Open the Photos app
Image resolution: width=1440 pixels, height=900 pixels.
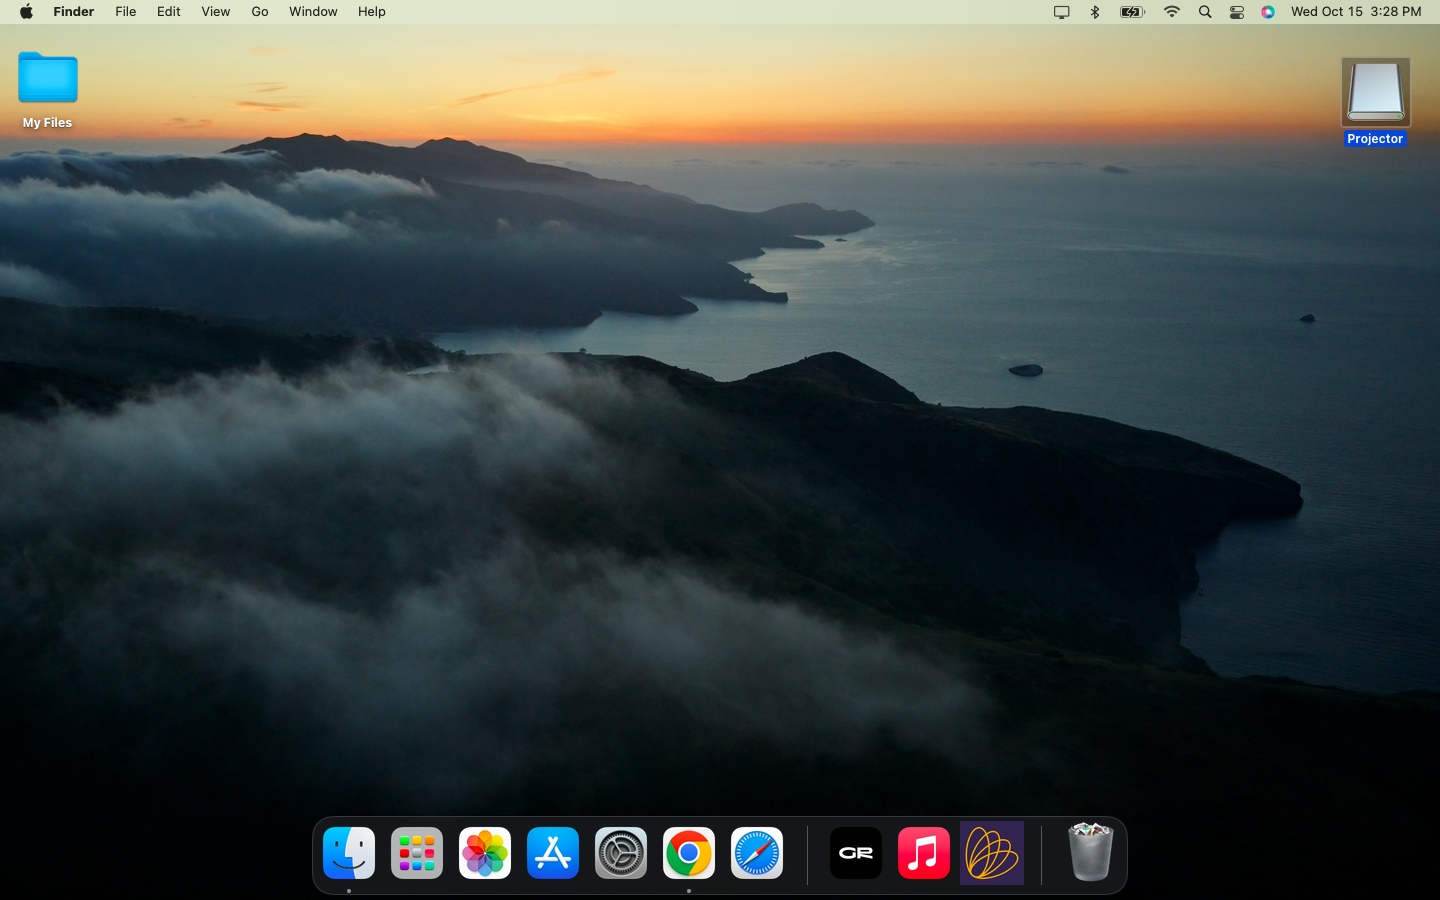(x=485, y=853)
